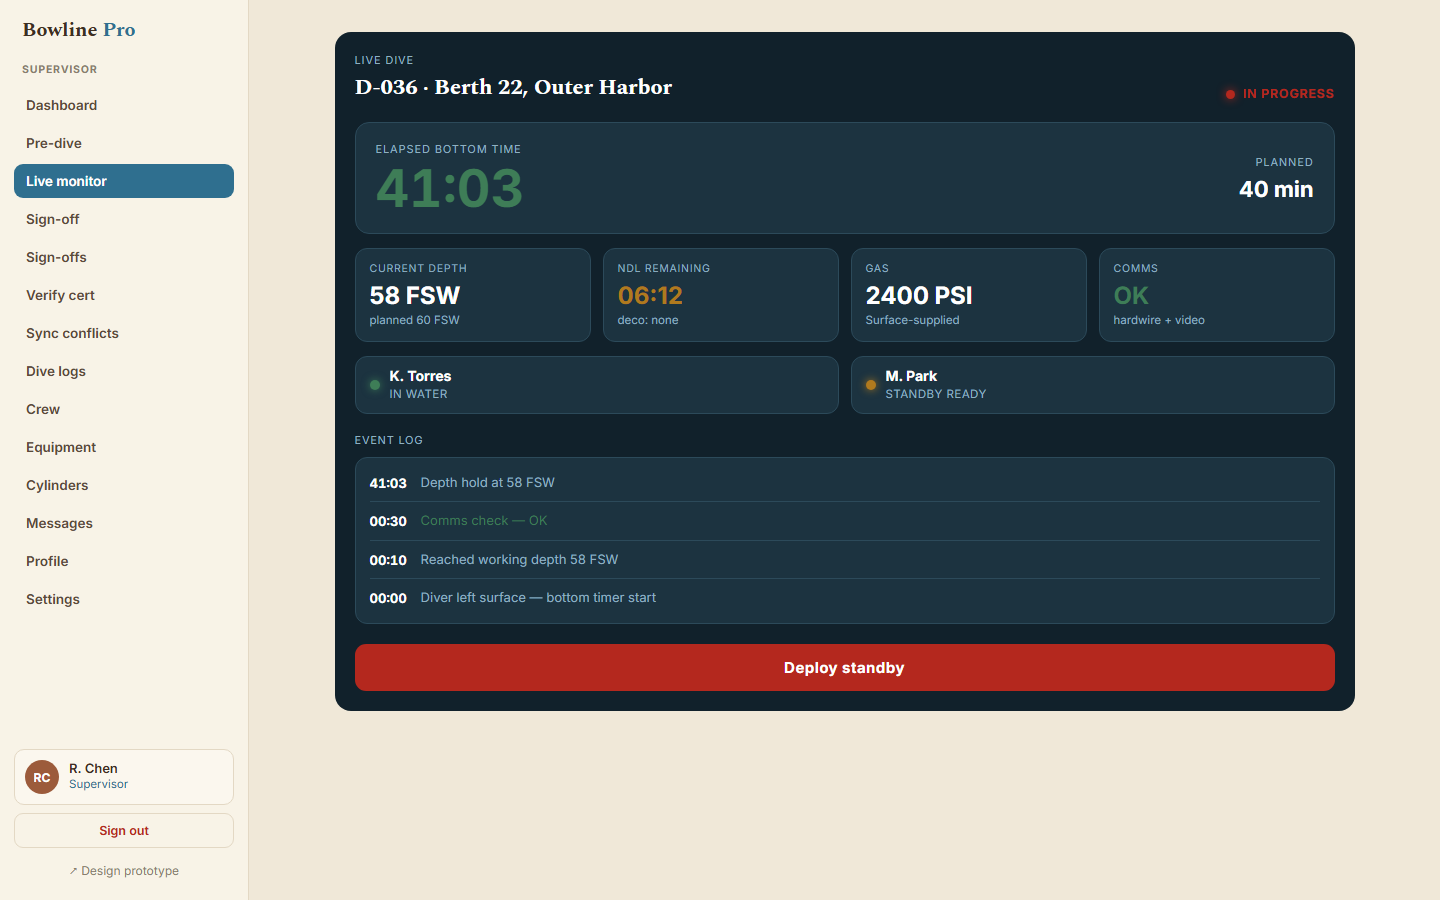Select the M. Park standby card
1440x900 pixels.
coord(1092,385)
